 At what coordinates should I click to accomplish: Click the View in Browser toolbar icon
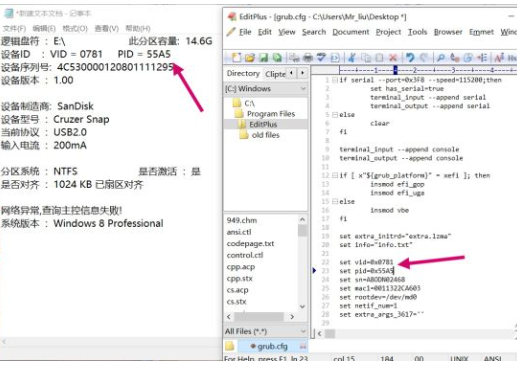(335, 58)
